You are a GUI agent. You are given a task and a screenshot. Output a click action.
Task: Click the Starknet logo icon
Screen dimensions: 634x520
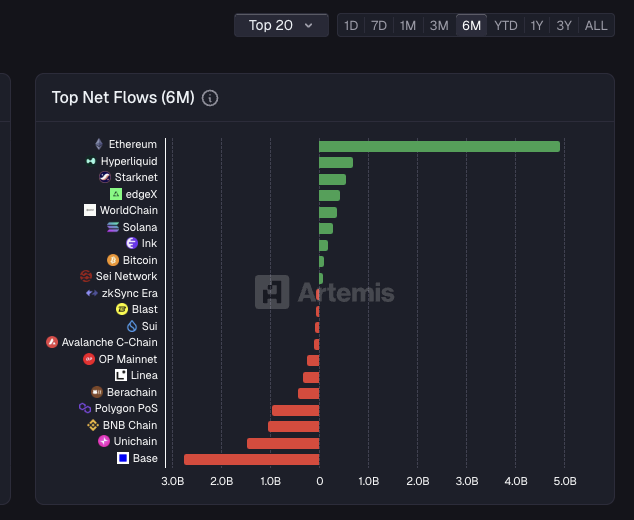coord(105,177)
